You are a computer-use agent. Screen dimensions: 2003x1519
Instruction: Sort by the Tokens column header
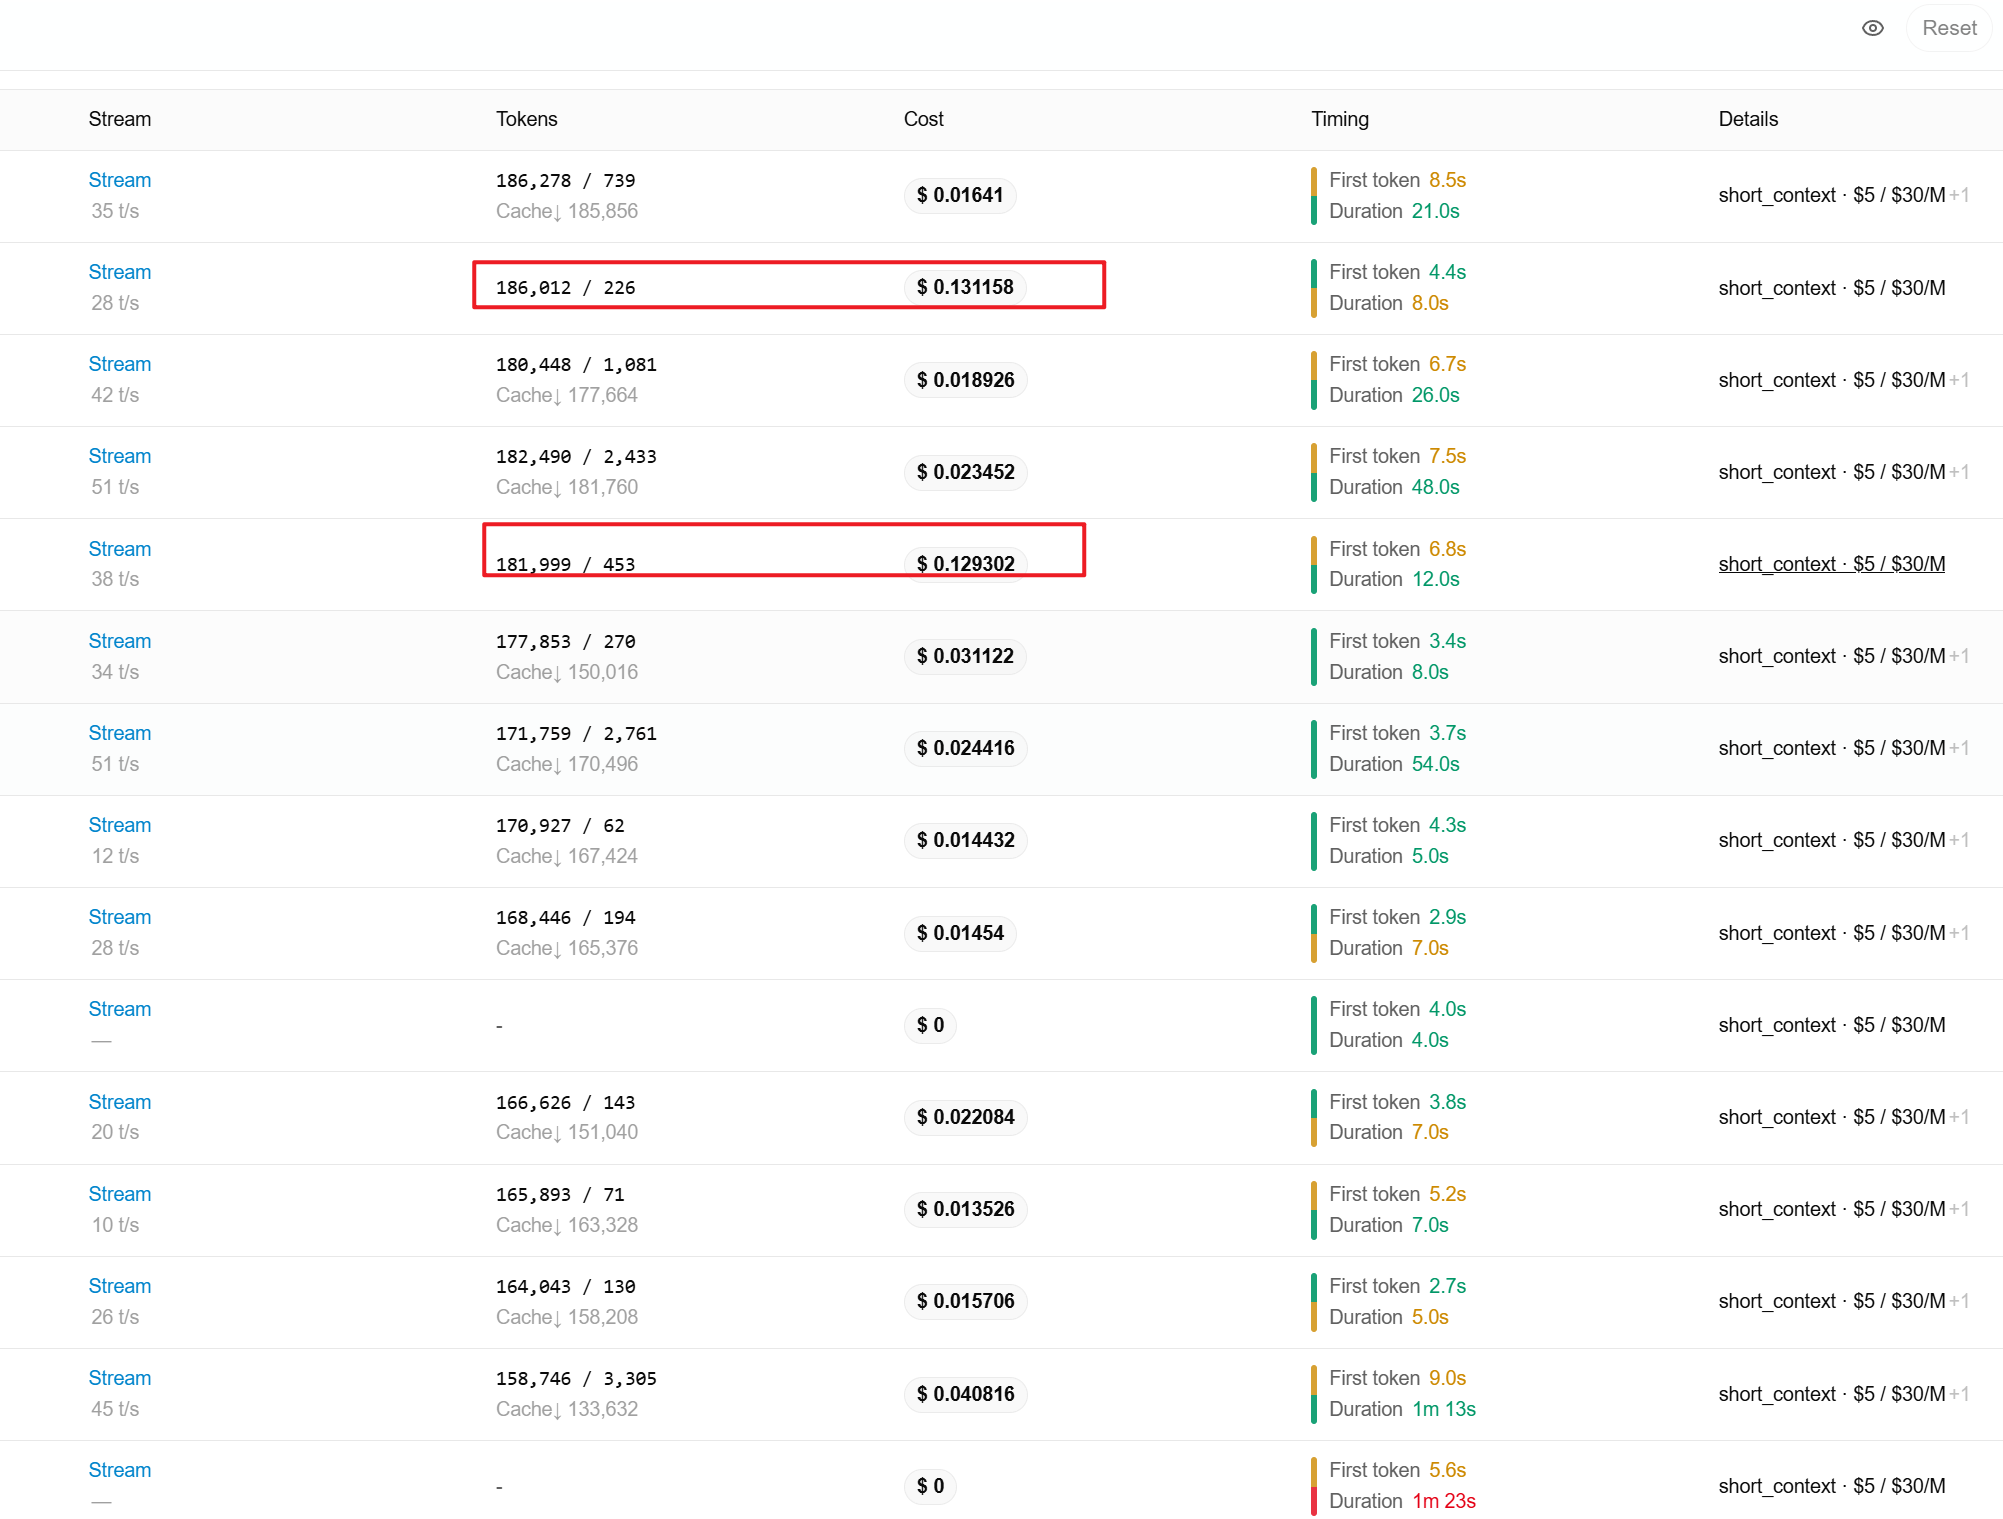pyautogui.click(x=527, y=119)
